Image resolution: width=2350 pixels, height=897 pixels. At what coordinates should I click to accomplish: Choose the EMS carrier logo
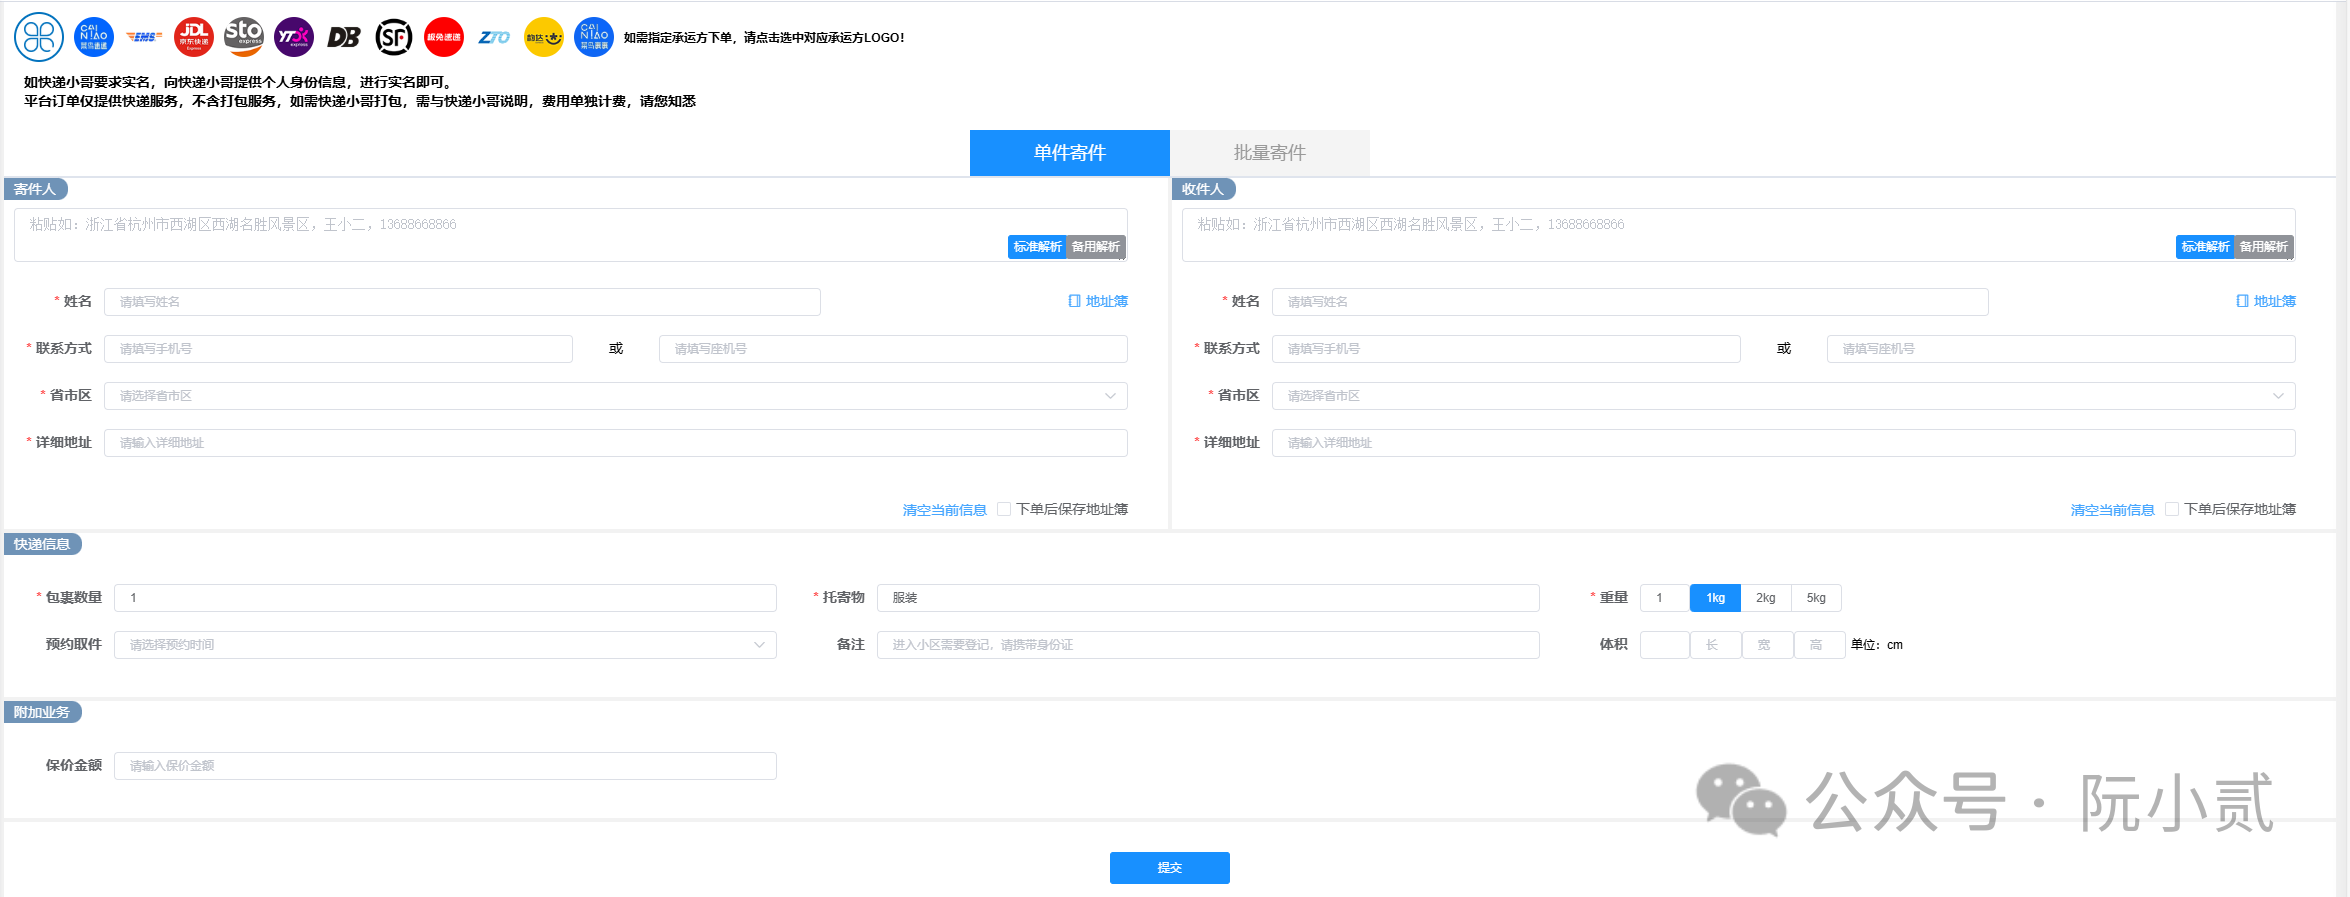click(x=144, y=37)
